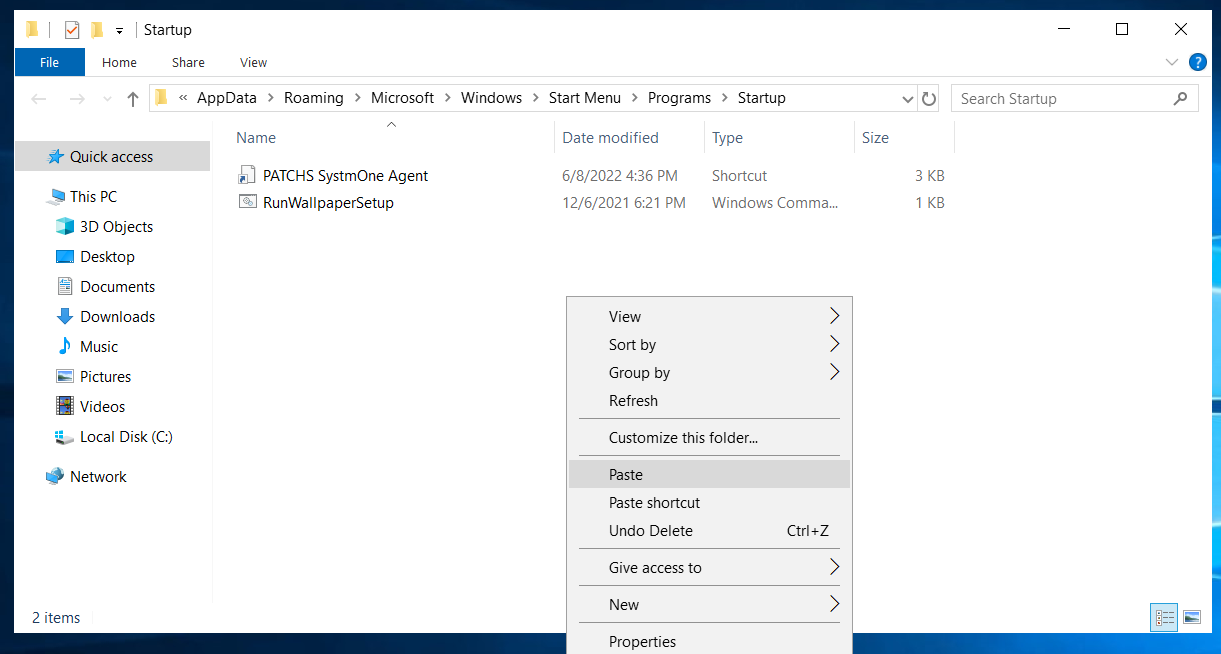1221x654 pixels.
Task: Navigate up one folder level with the up arrow
Action: (133, 98)
